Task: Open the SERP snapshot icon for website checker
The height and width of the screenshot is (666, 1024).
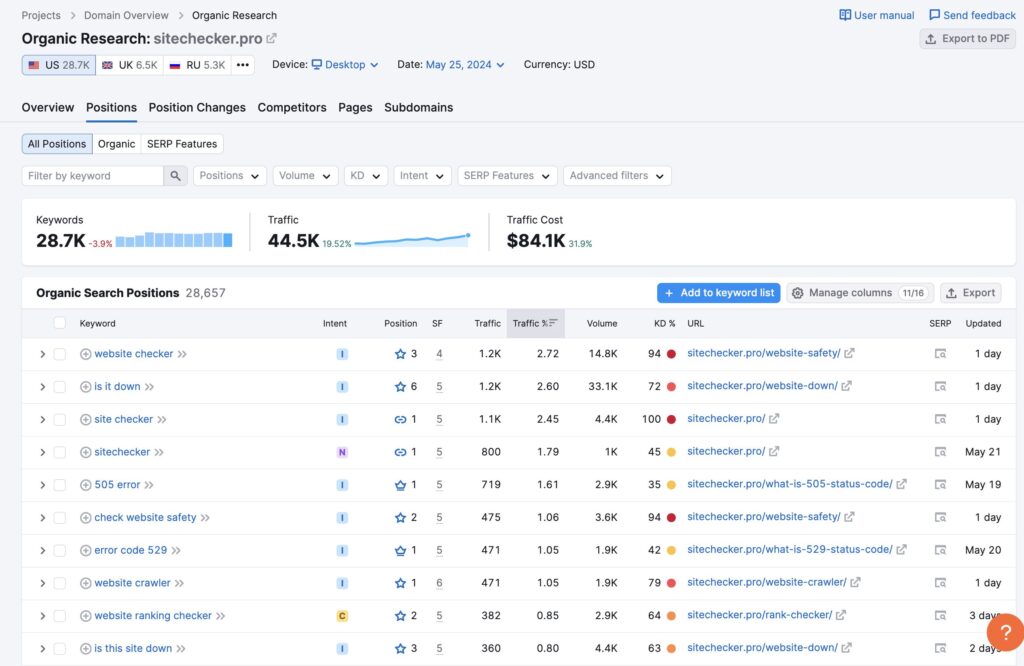Action: click(940, 354)
